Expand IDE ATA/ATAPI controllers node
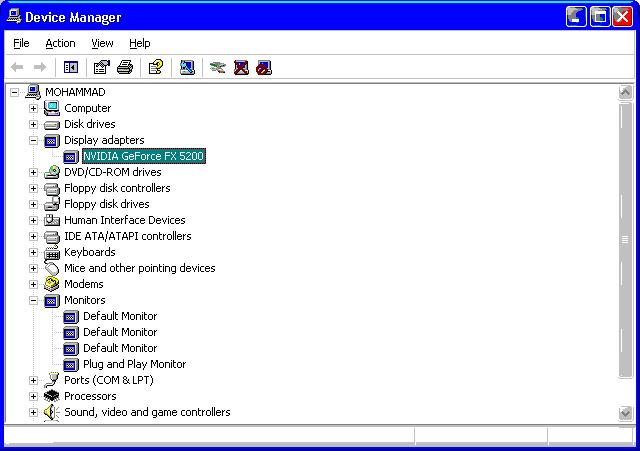The height and width of the screenshot is (451, 640). (33, 236)
